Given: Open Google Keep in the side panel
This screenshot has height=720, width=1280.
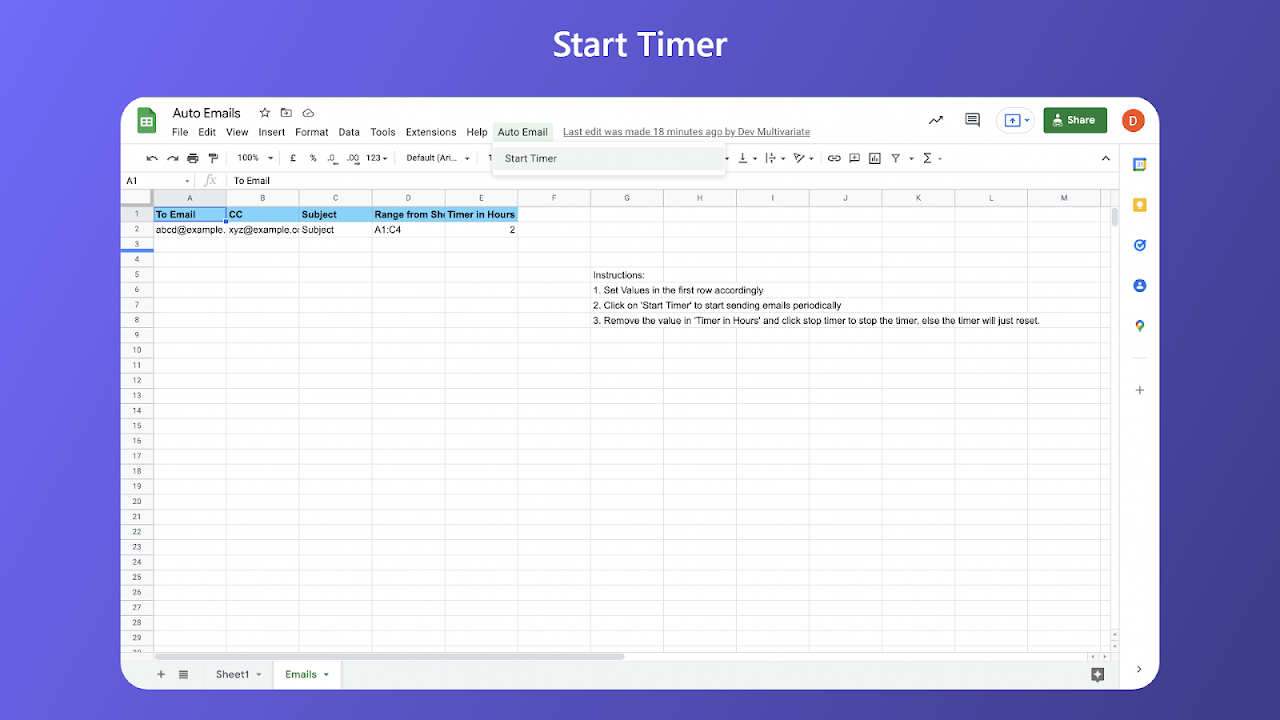Looking at the screenshot, I should click(1139, 204).
